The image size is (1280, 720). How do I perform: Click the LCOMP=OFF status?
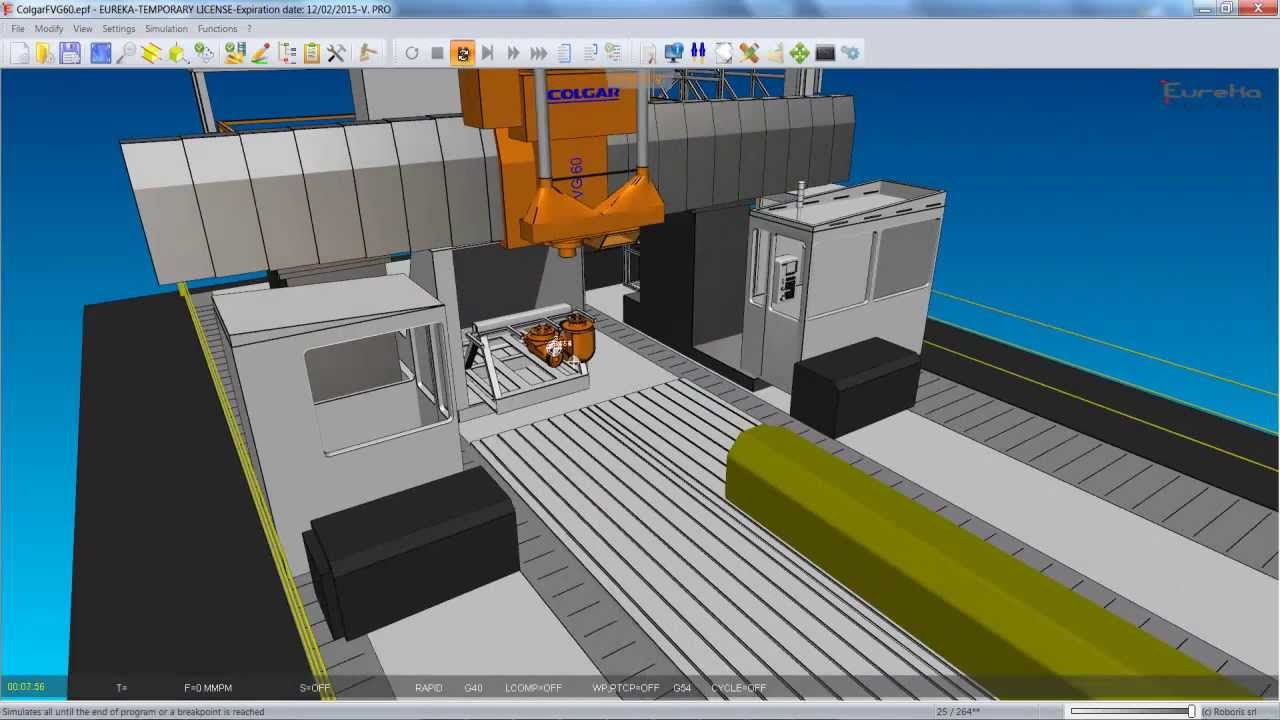(533, 688)
